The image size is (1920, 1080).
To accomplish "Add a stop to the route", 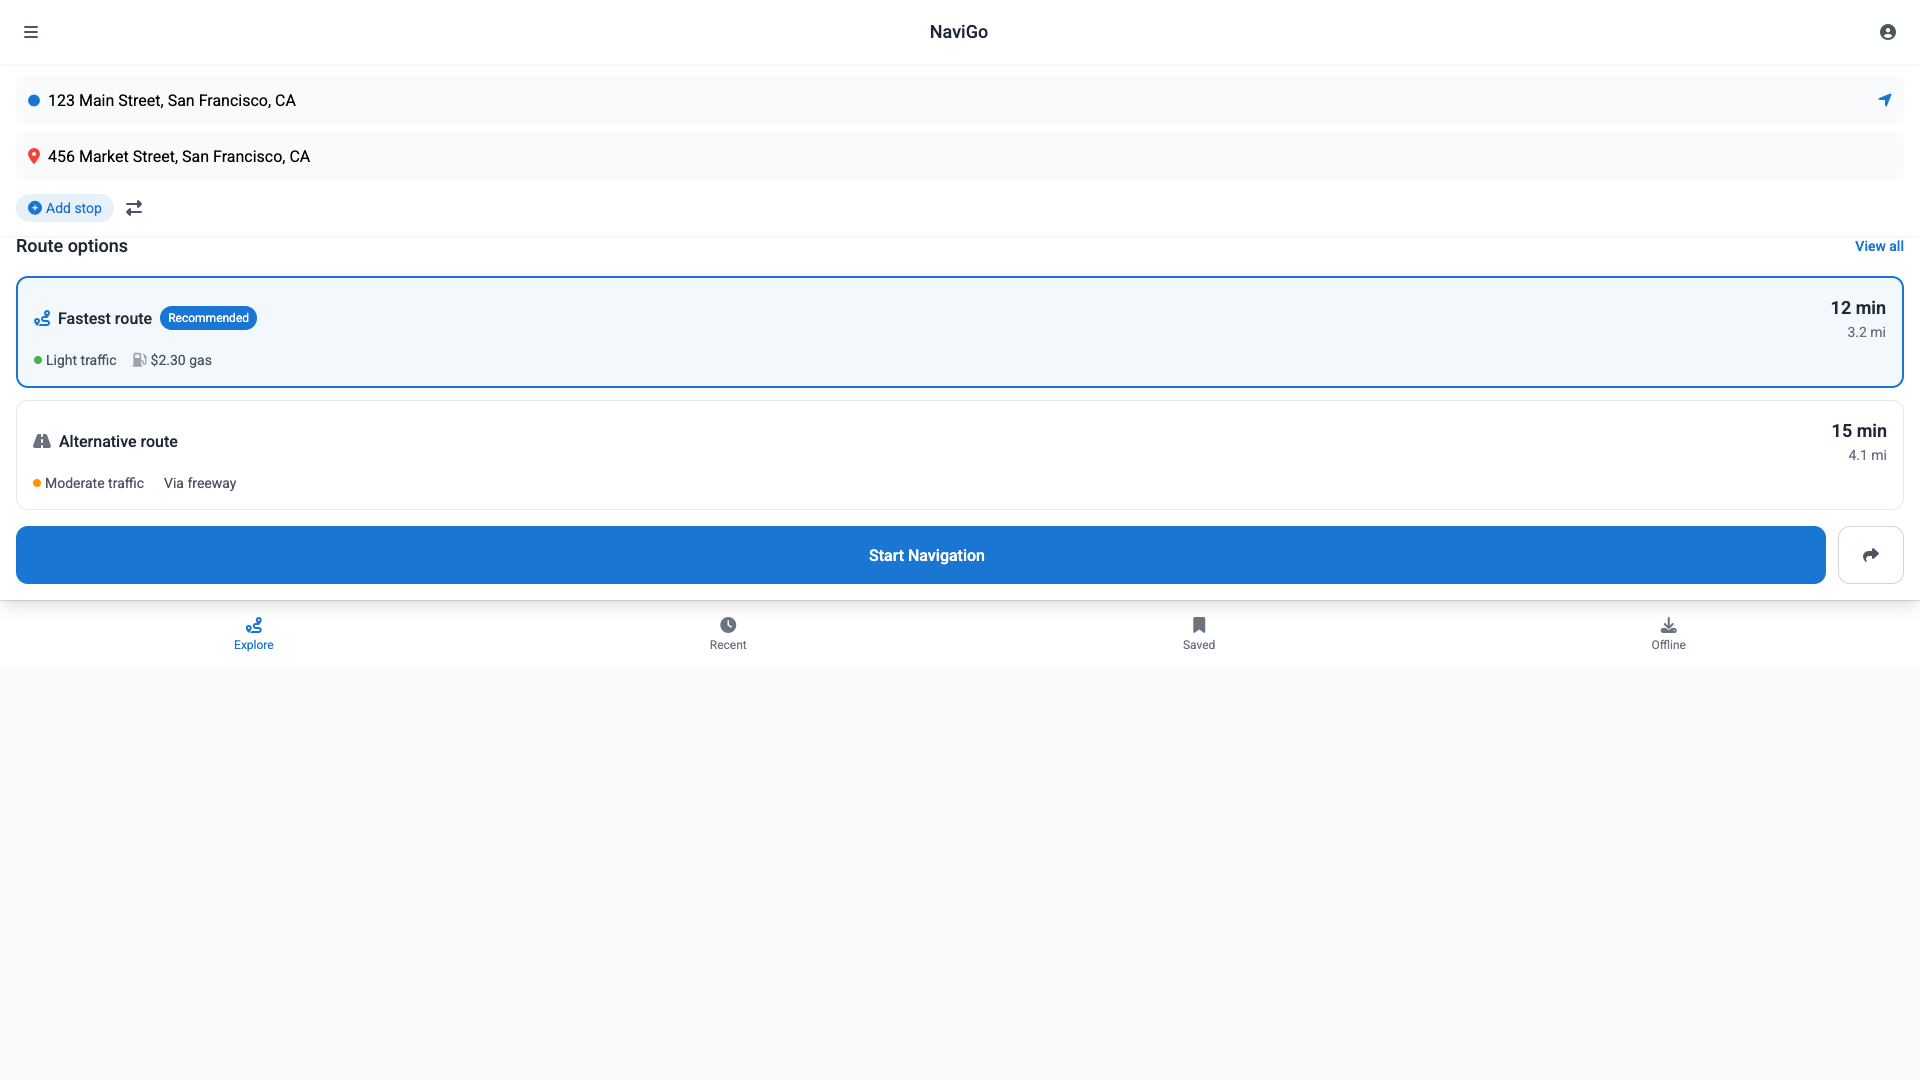I will point(64,207).
